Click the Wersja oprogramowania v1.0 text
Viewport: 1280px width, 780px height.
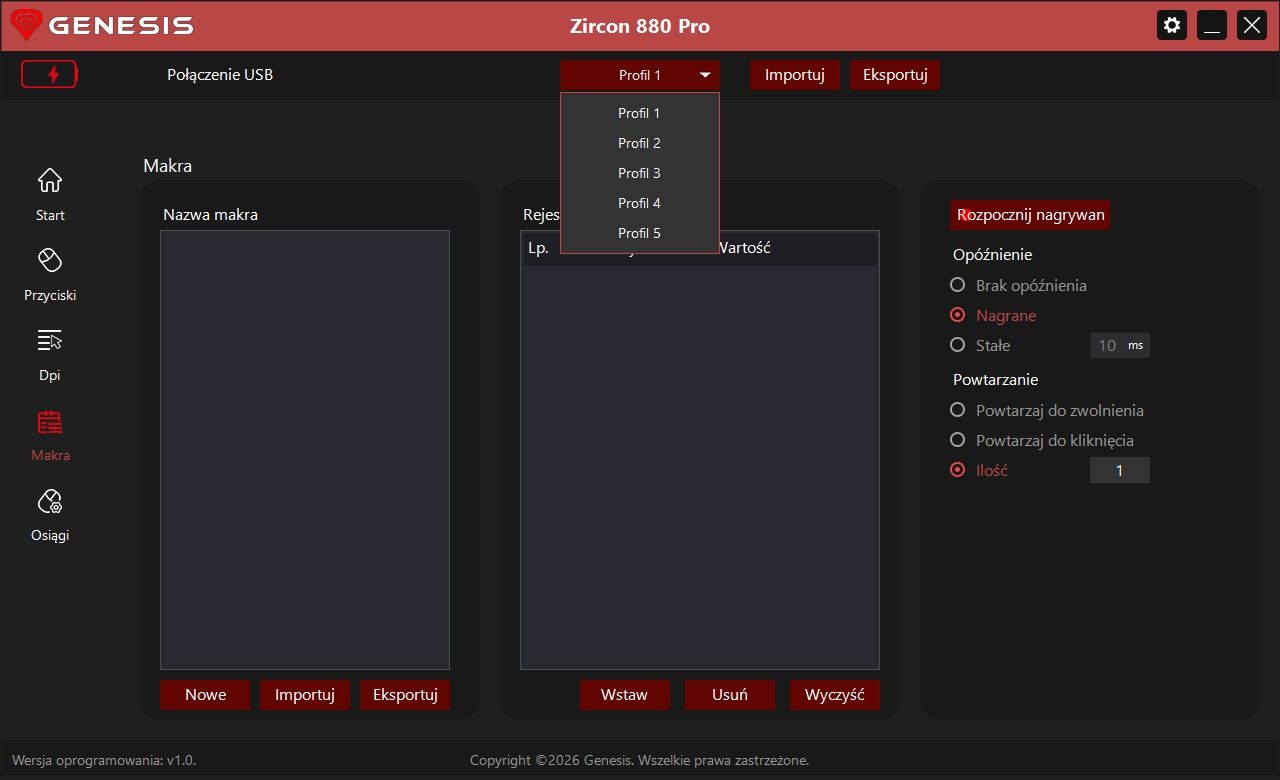tap(104, 760)
